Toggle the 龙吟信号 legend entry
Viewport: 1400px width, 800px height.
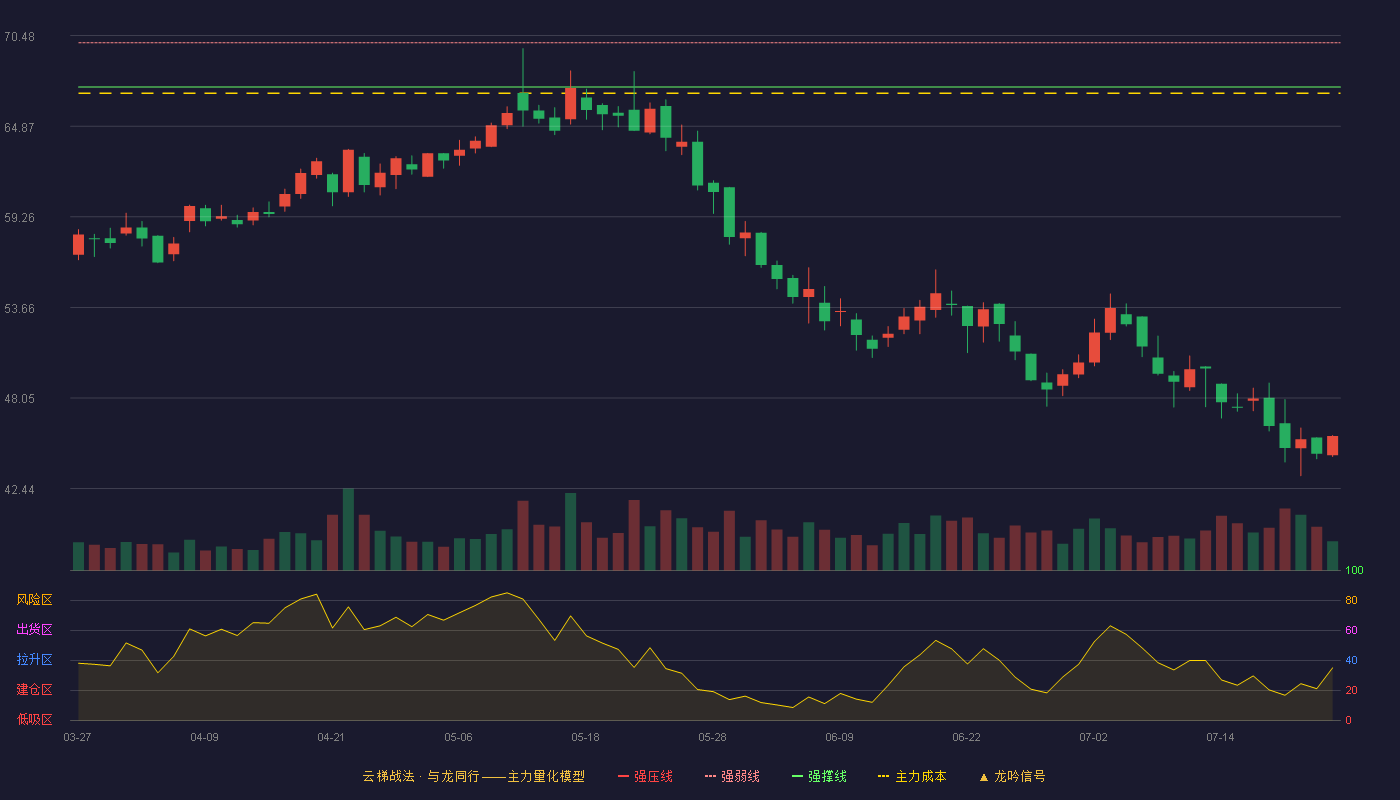pyautogui.click(x=1012, y=776)
